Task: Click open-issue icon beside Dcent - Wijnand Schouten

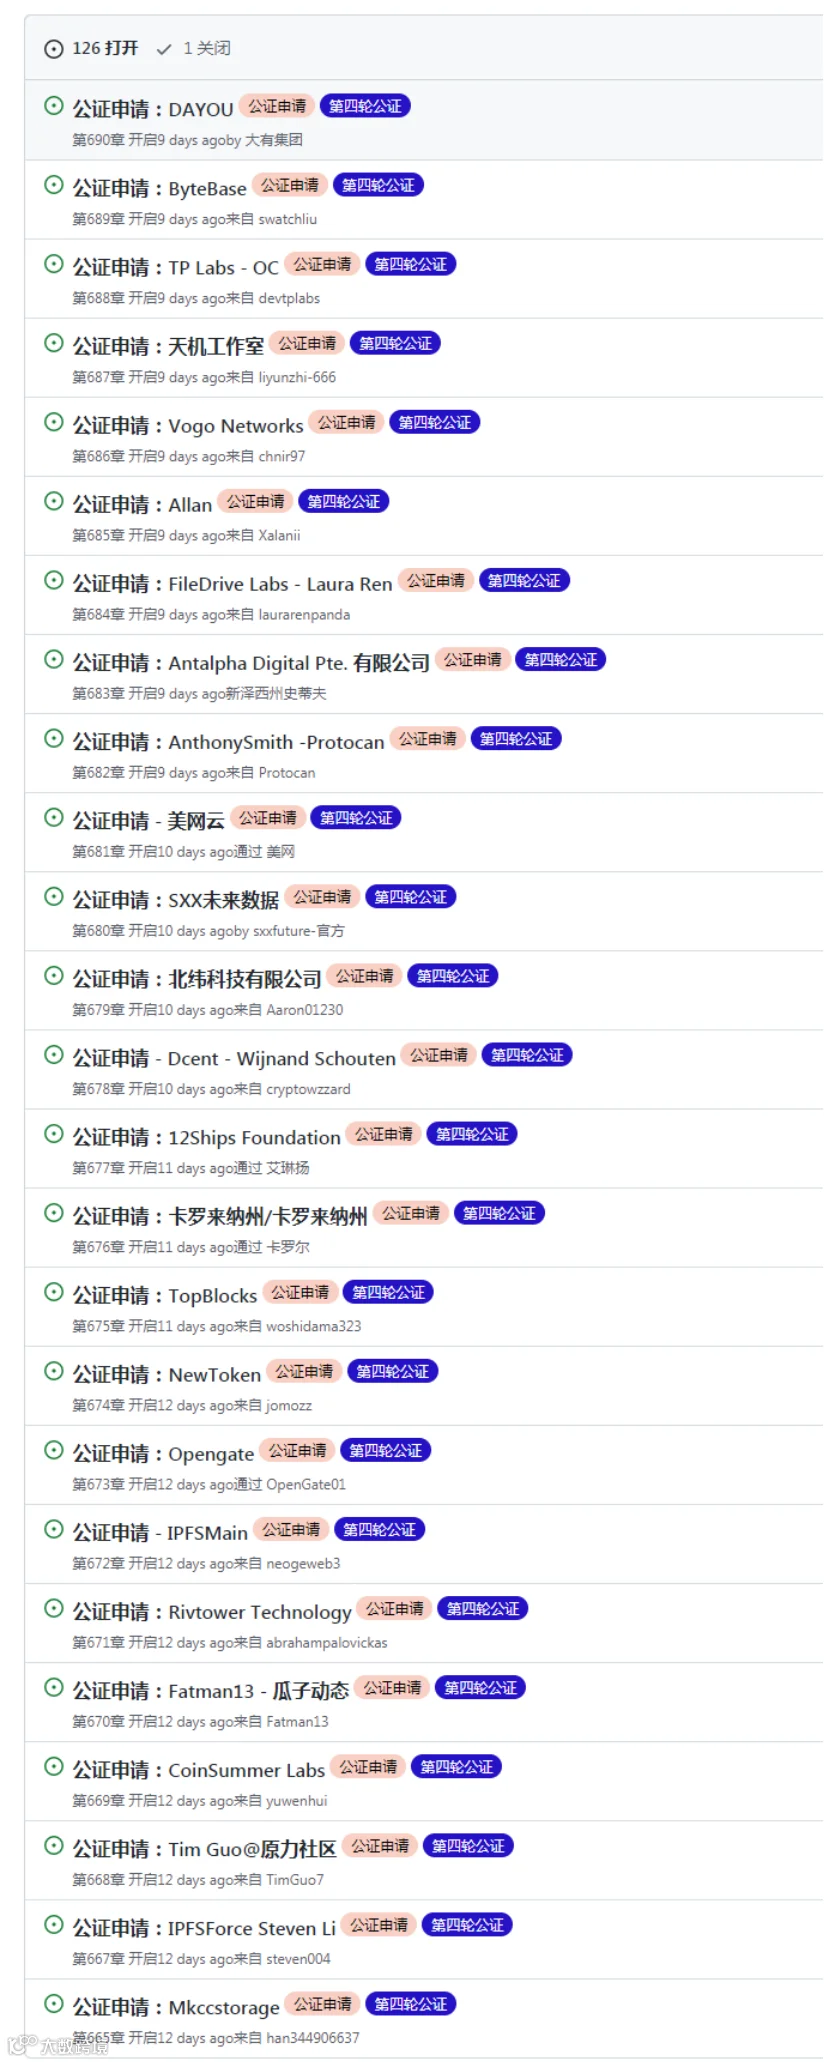Action: click(x=54, y=1053)
